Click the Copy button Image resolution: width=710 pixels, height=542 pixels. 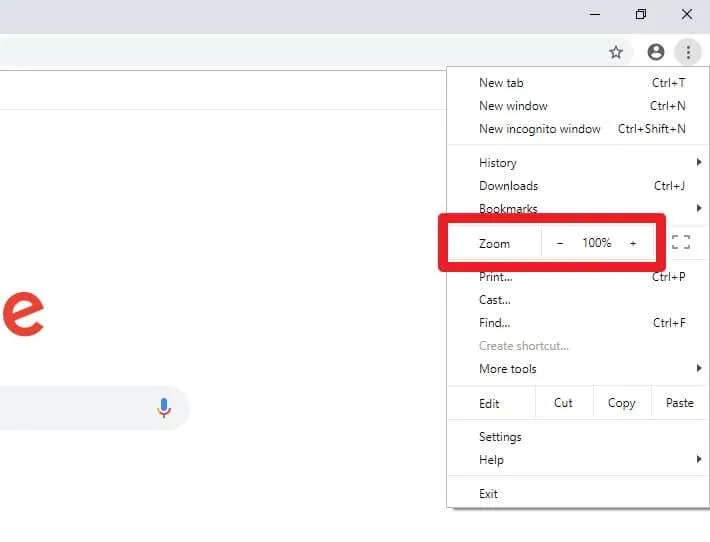click(x=622, y=403)
